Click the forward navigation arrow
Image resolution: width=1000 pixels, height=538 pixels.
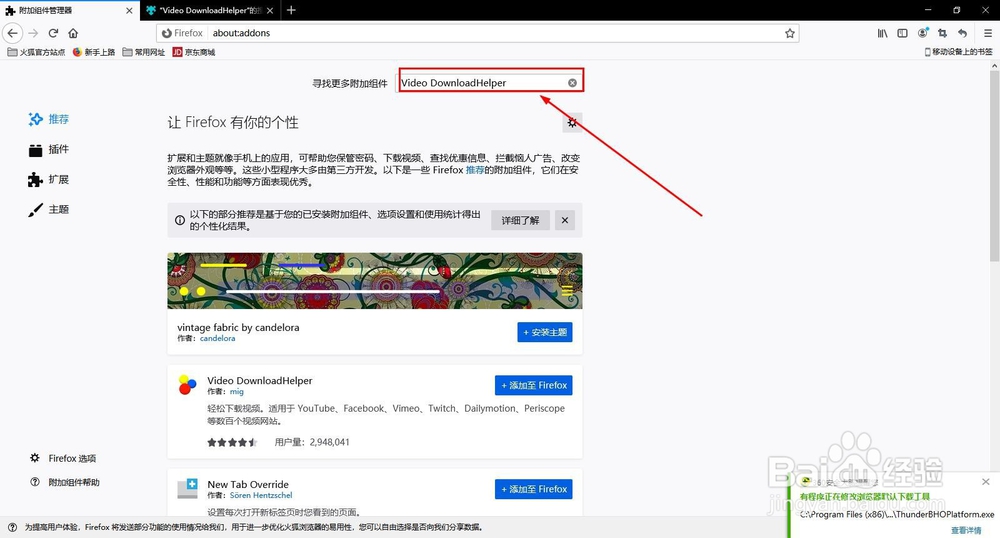(x=33, y=33)
